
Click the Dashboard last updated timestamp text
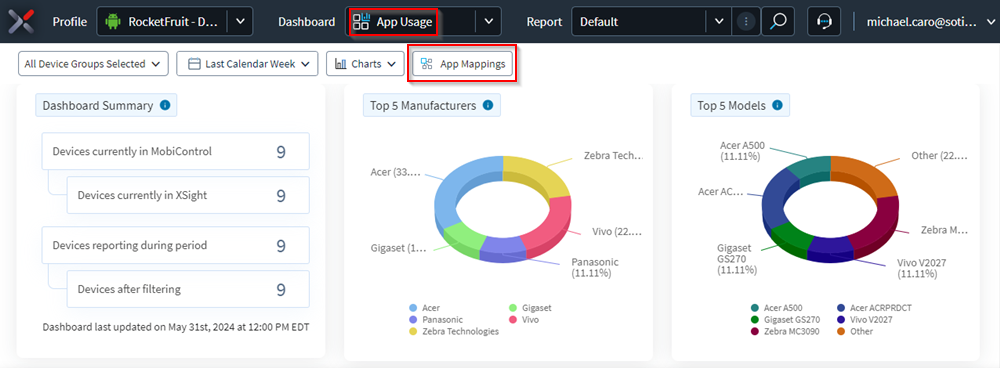(175, 327)
